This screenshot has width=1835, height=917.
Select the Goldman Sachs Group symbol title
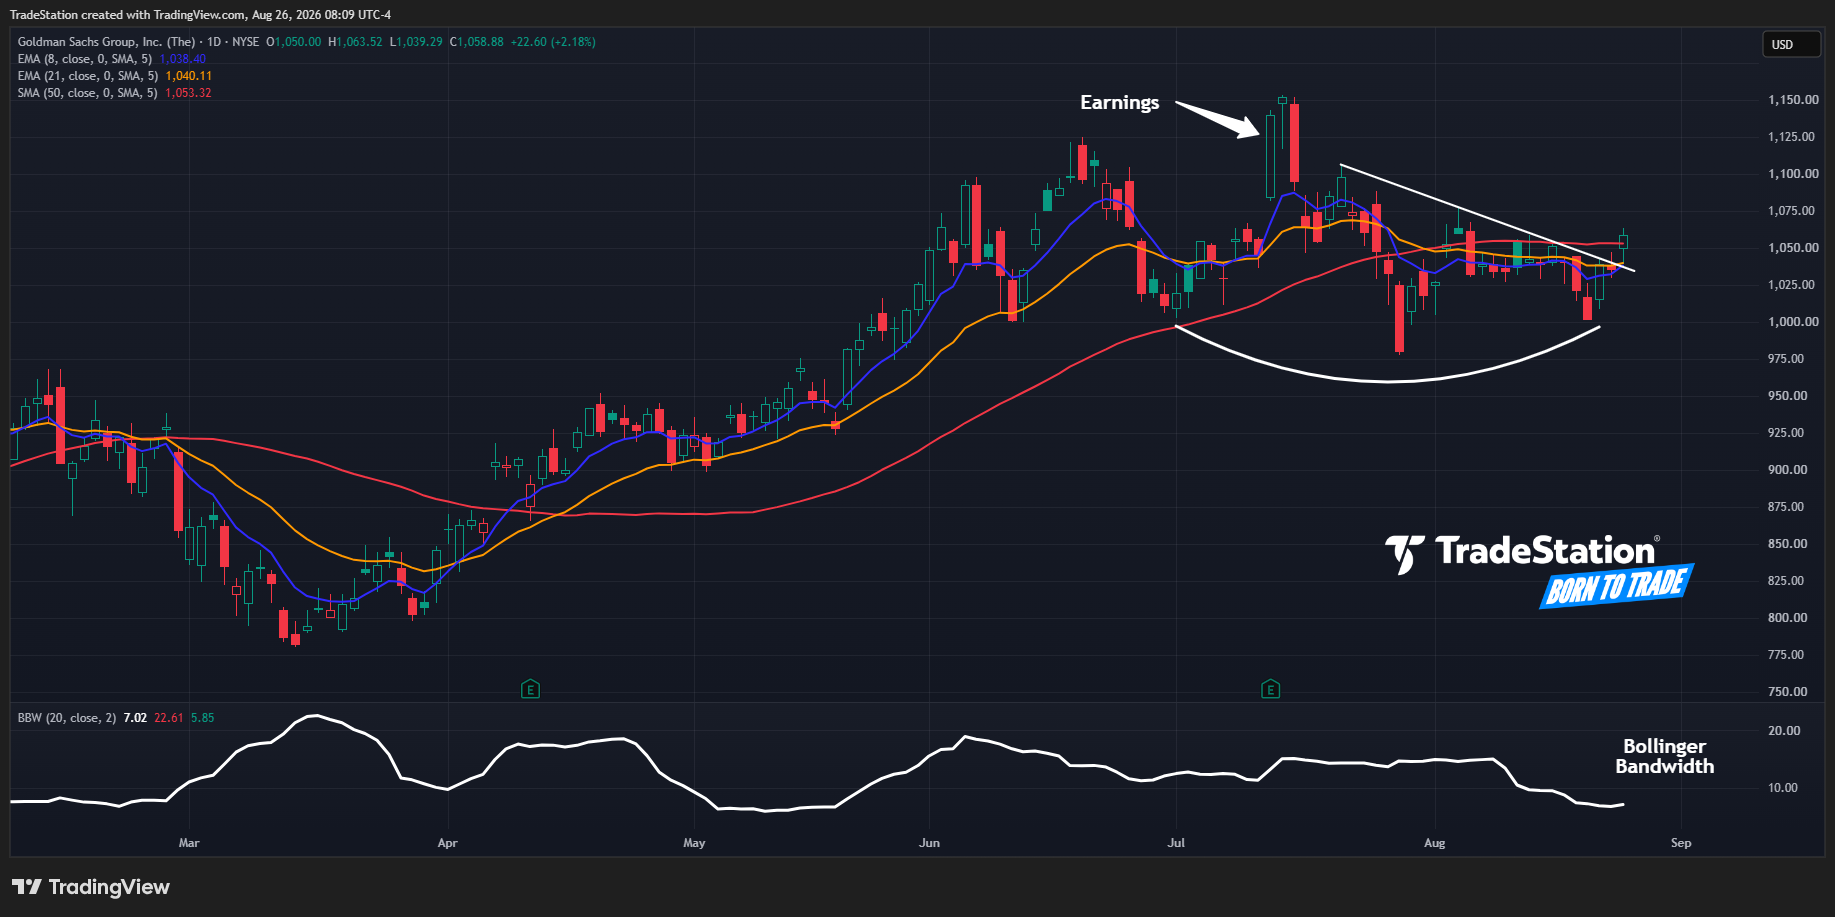click(106, 42)
